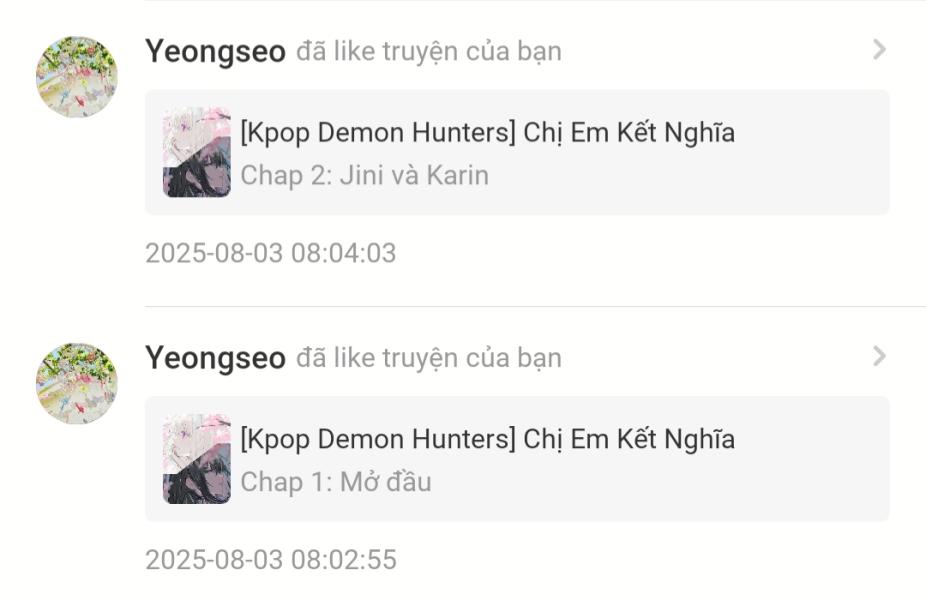The image size is (926, 600).
Task: Open the gray story card for Chap 1
Action: [x=517, y=459]
